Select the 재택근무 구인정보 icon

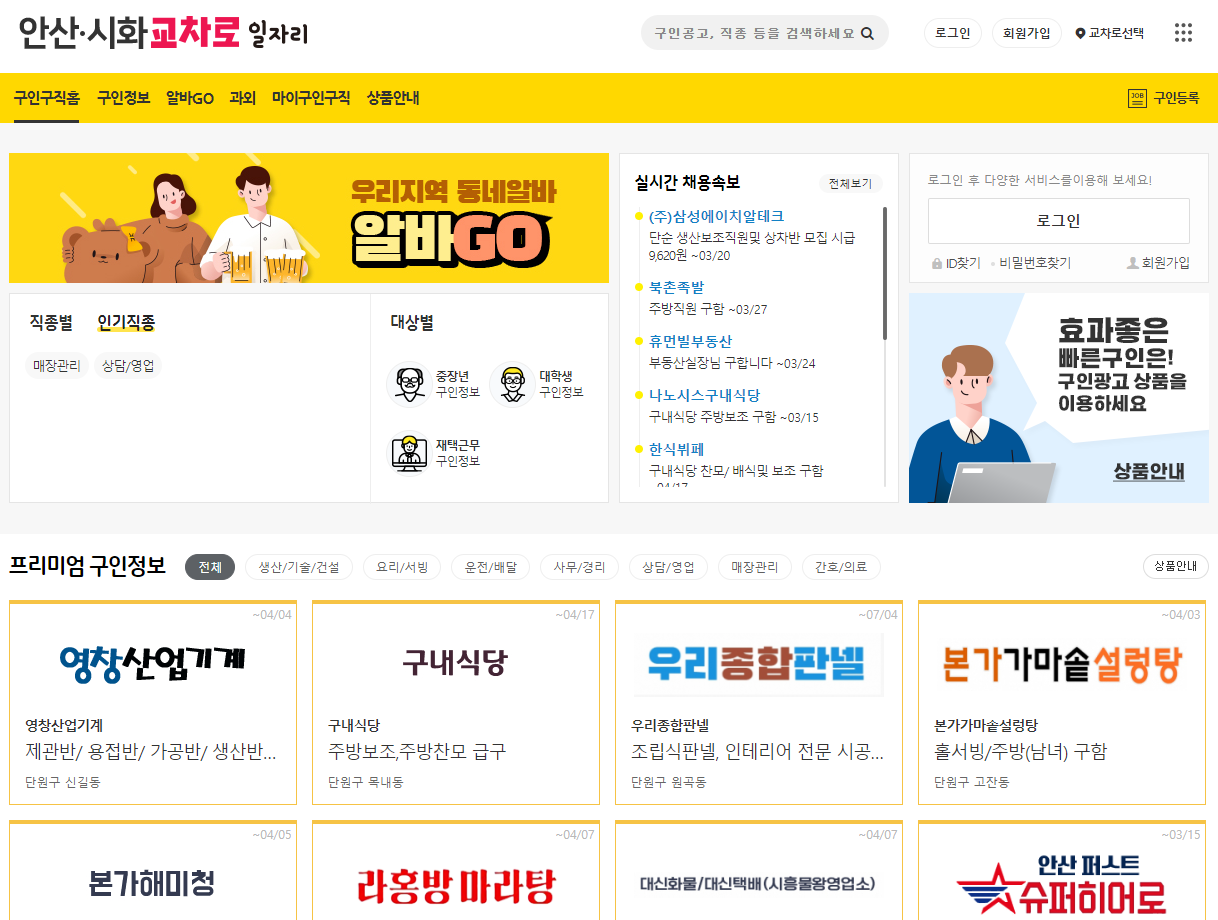408,453
